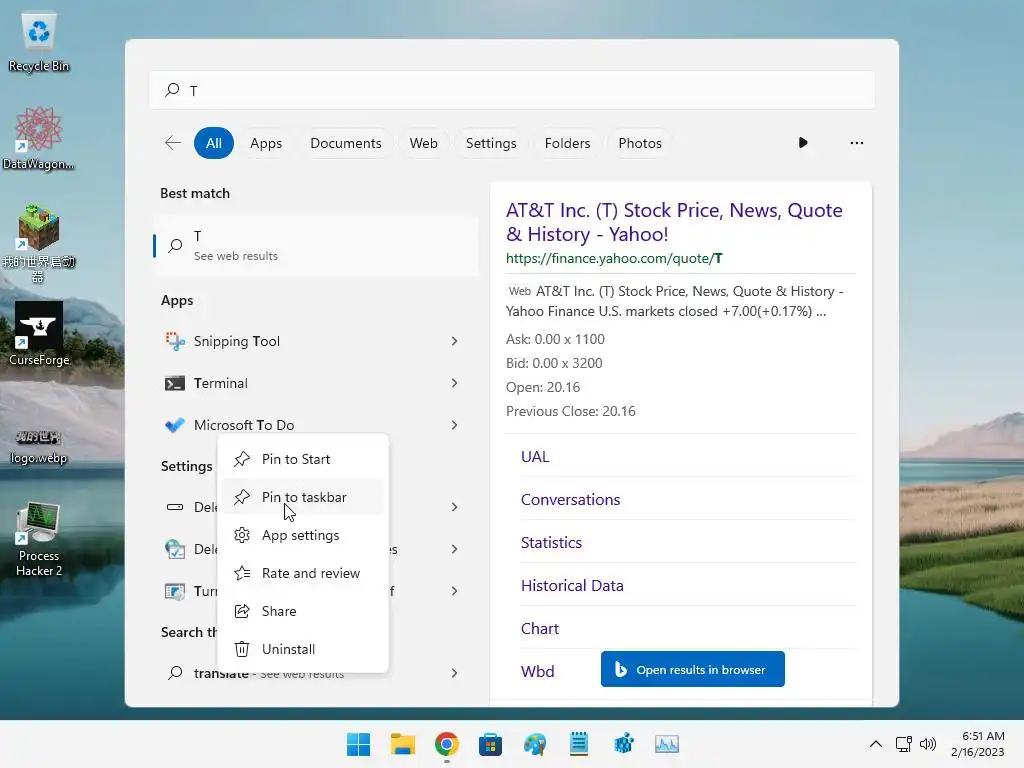Expand the translate web search chevron
The image size is (1024, 768).
(x=455, y=673)
